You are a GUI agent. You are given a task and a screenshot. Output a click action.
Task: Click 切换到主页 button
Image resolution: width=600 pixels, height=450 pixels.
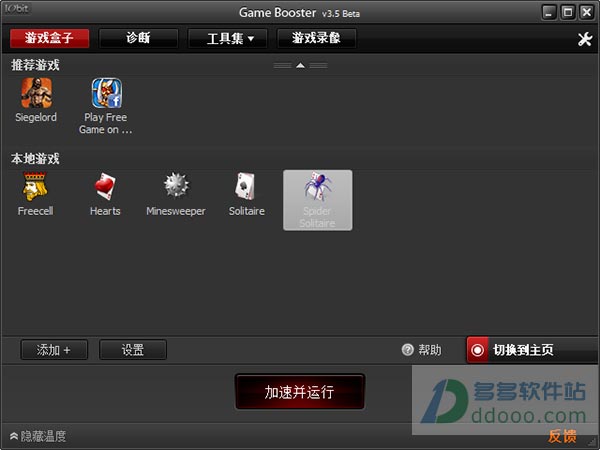[533, 350]
